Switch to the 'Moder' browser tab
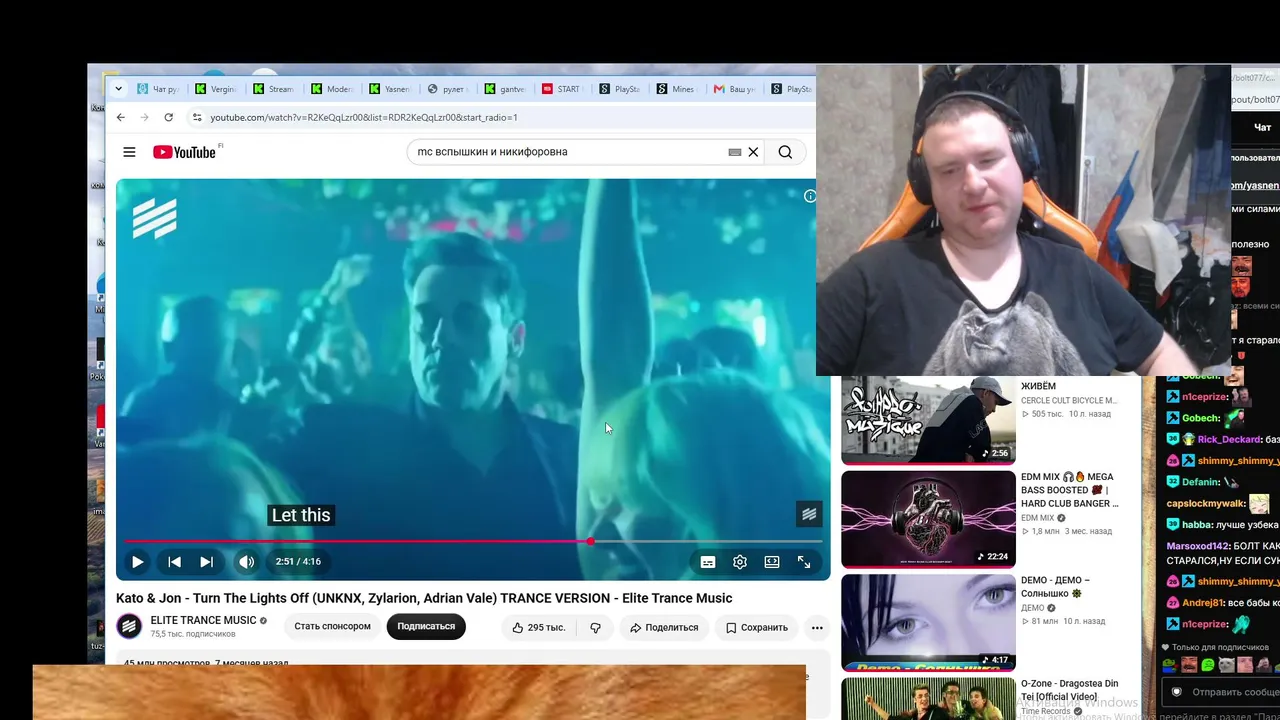The image size is (1280, 720). point(332,89)
